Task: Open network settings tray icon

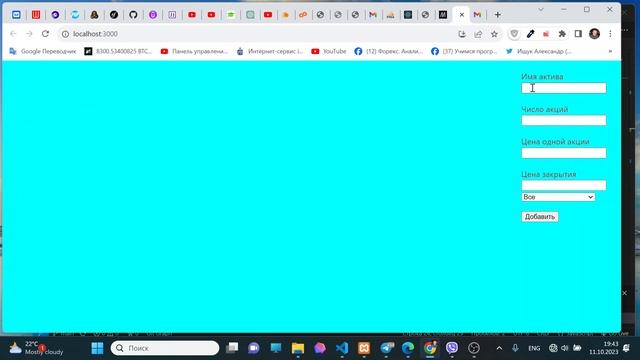Action: point(553,348)
